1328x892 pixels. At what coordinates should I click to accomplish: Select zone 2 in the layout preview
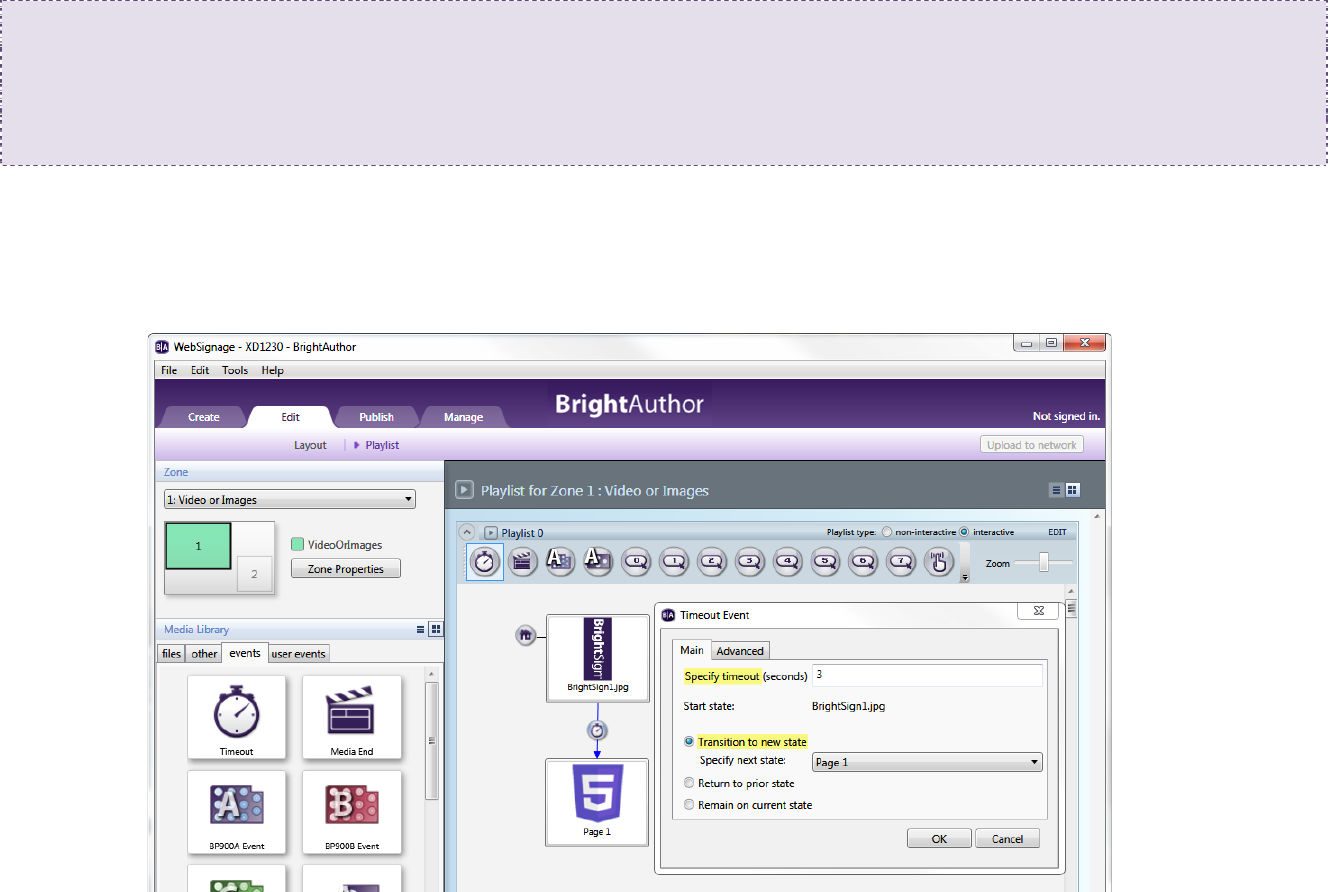point(254,574)
